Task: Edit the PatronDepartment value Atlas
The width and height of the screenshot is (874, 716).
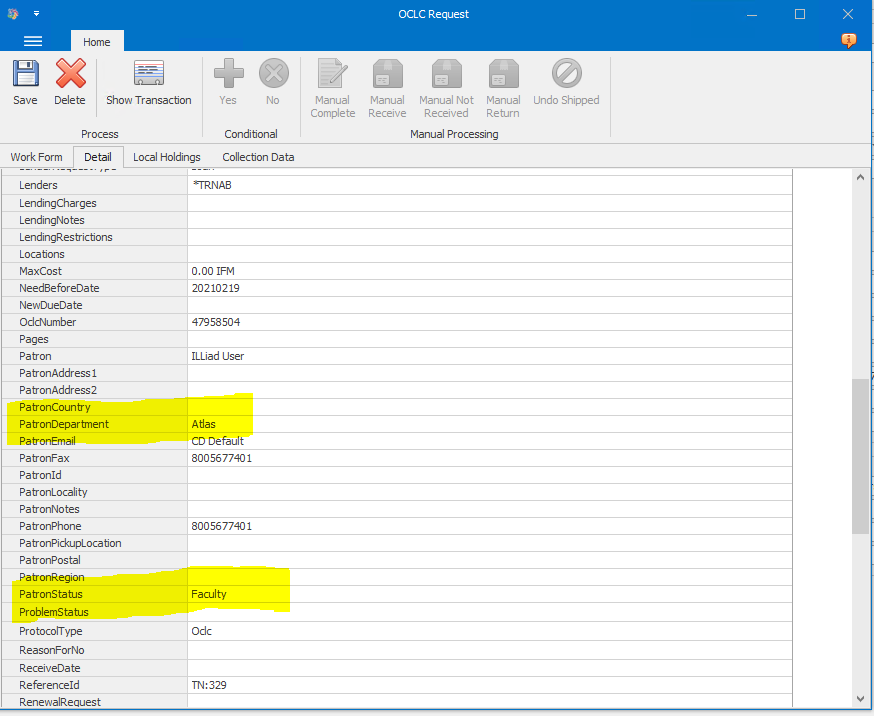Action: click(203, 423)
